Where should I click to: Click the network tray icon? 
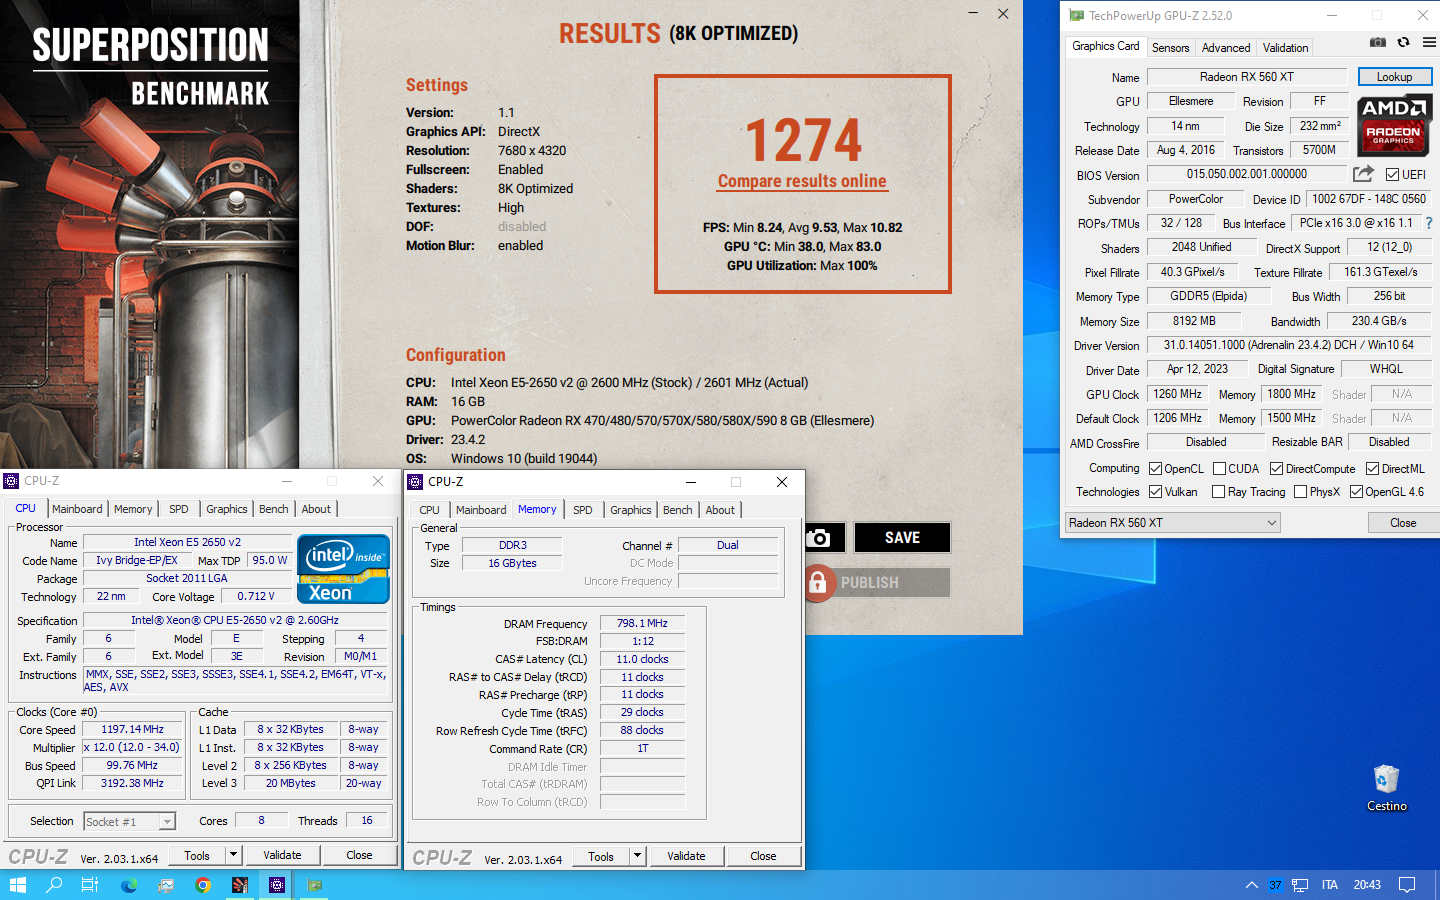coord(1300,885)
